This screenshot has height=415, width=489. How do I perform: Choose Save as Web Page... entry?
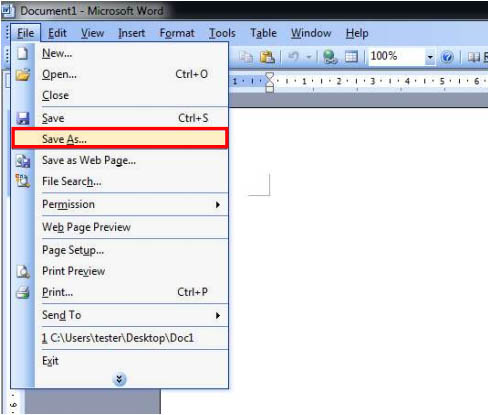pos(120,161)
